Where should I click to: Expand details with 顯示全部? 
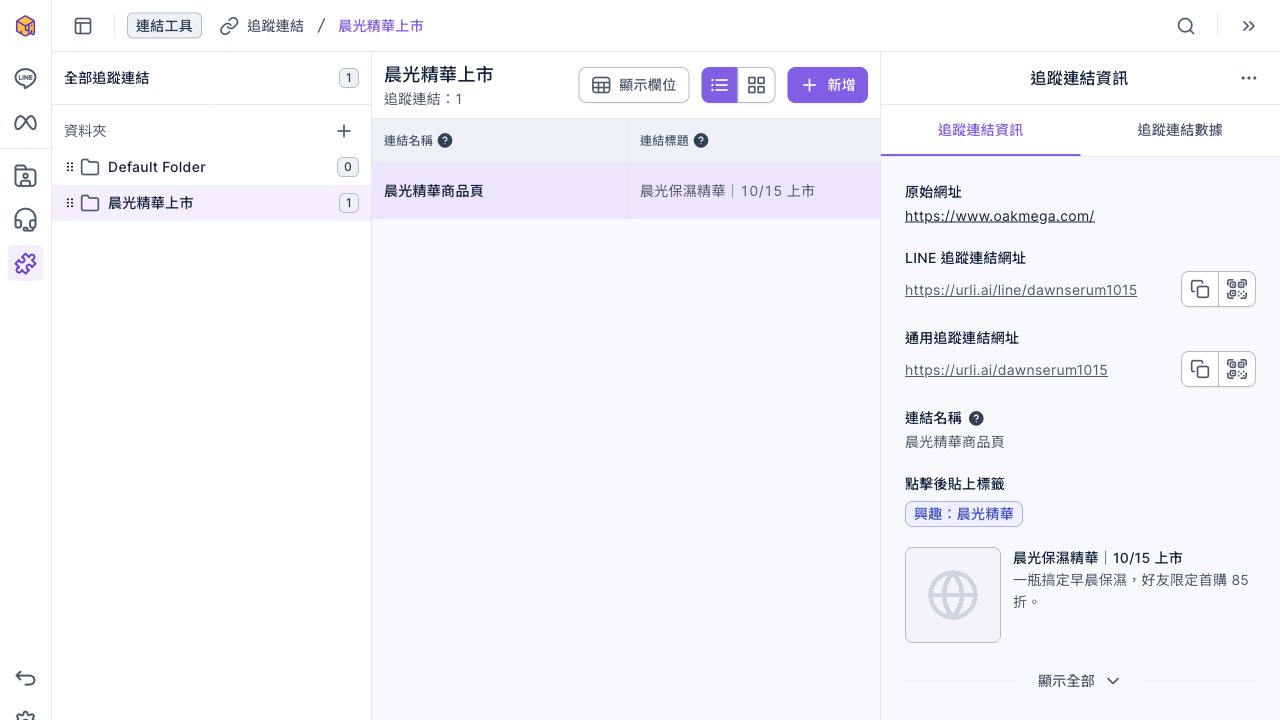(x=1079, y=681)
